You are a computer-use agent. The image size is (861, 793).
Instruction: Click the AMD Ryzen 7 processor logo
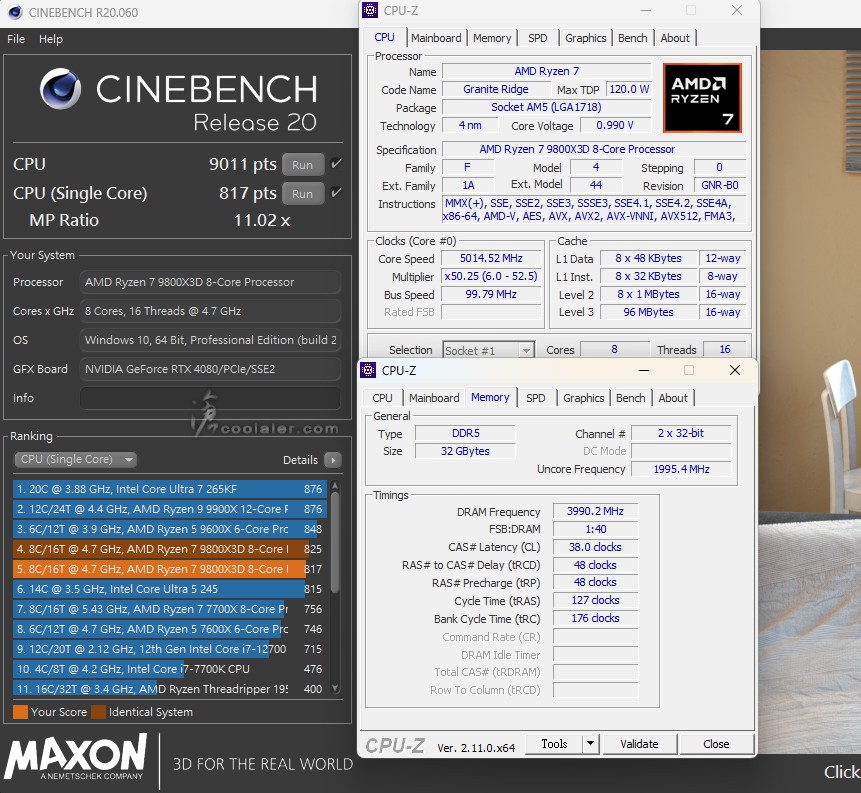702,98
